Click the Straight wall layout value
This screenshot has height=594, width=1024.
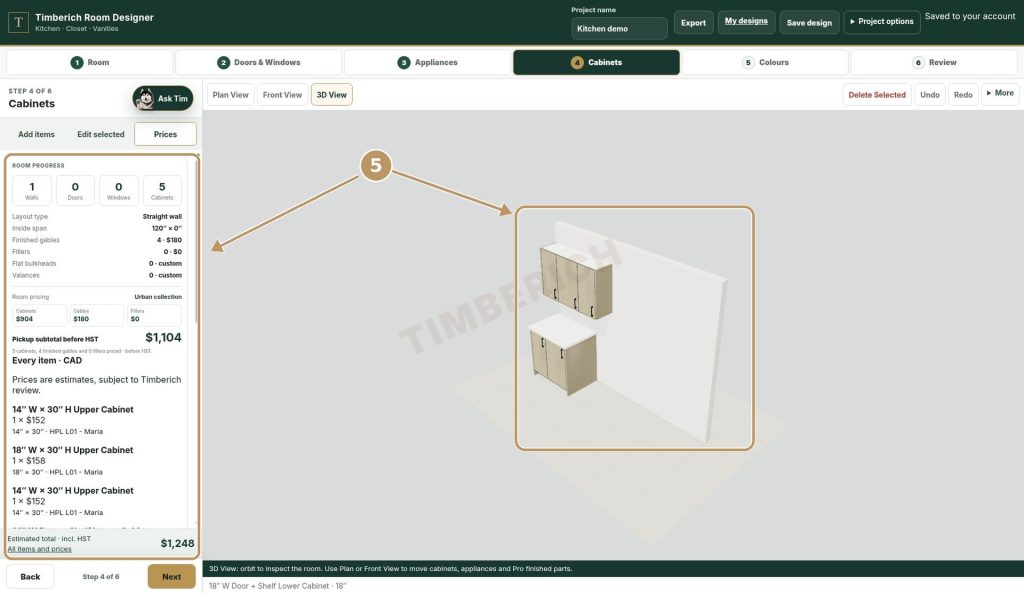(x=162, y=217)
